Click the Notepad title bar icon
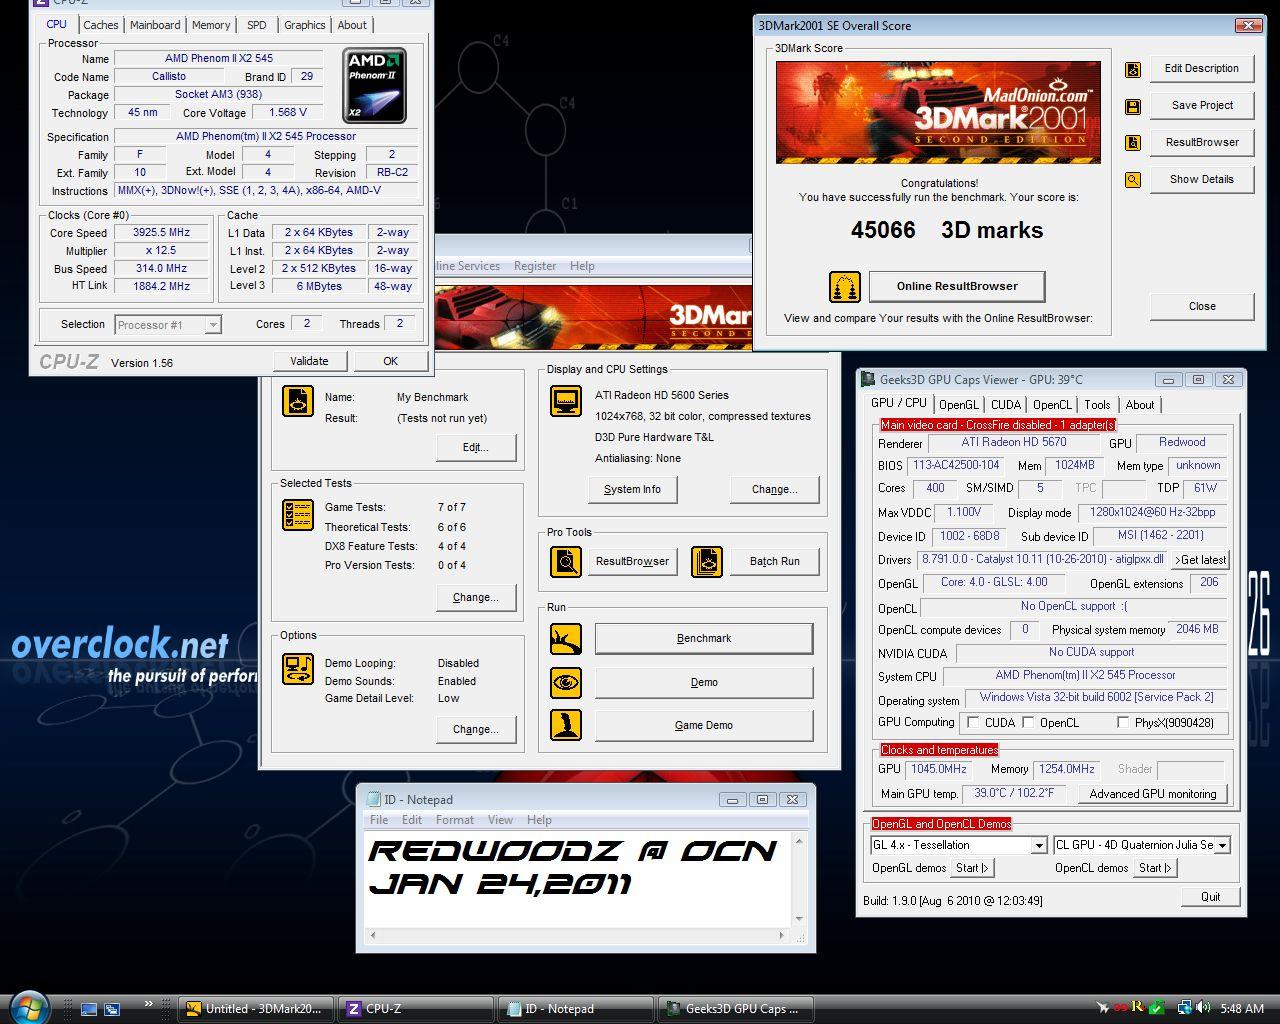Image resolution: width=1280 pixels, height=1024 pixels. click(374, 799)
